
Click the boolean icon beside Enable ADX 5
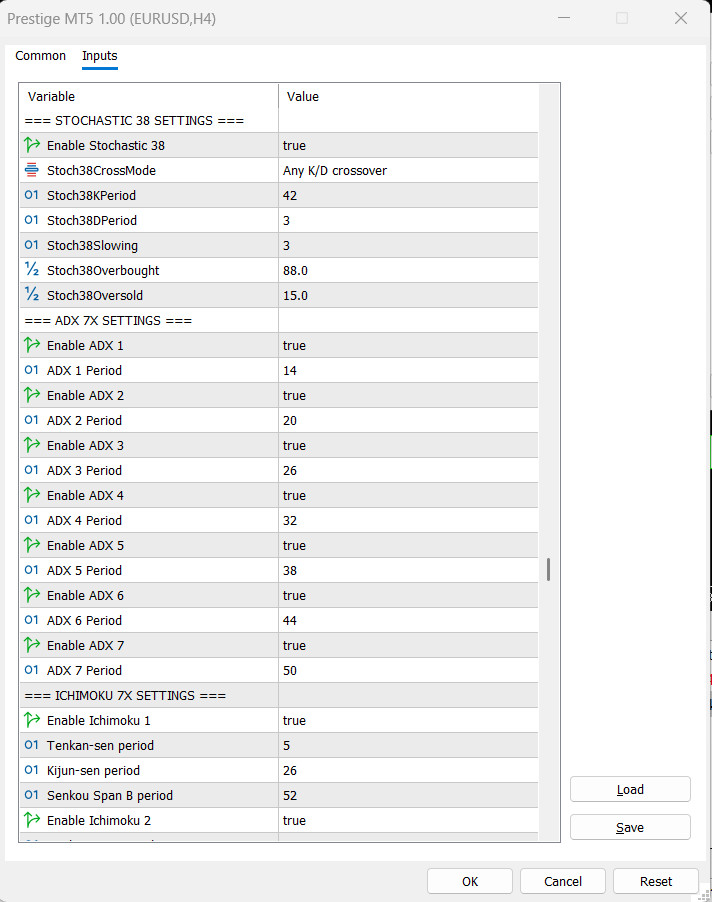coord(32,545)
